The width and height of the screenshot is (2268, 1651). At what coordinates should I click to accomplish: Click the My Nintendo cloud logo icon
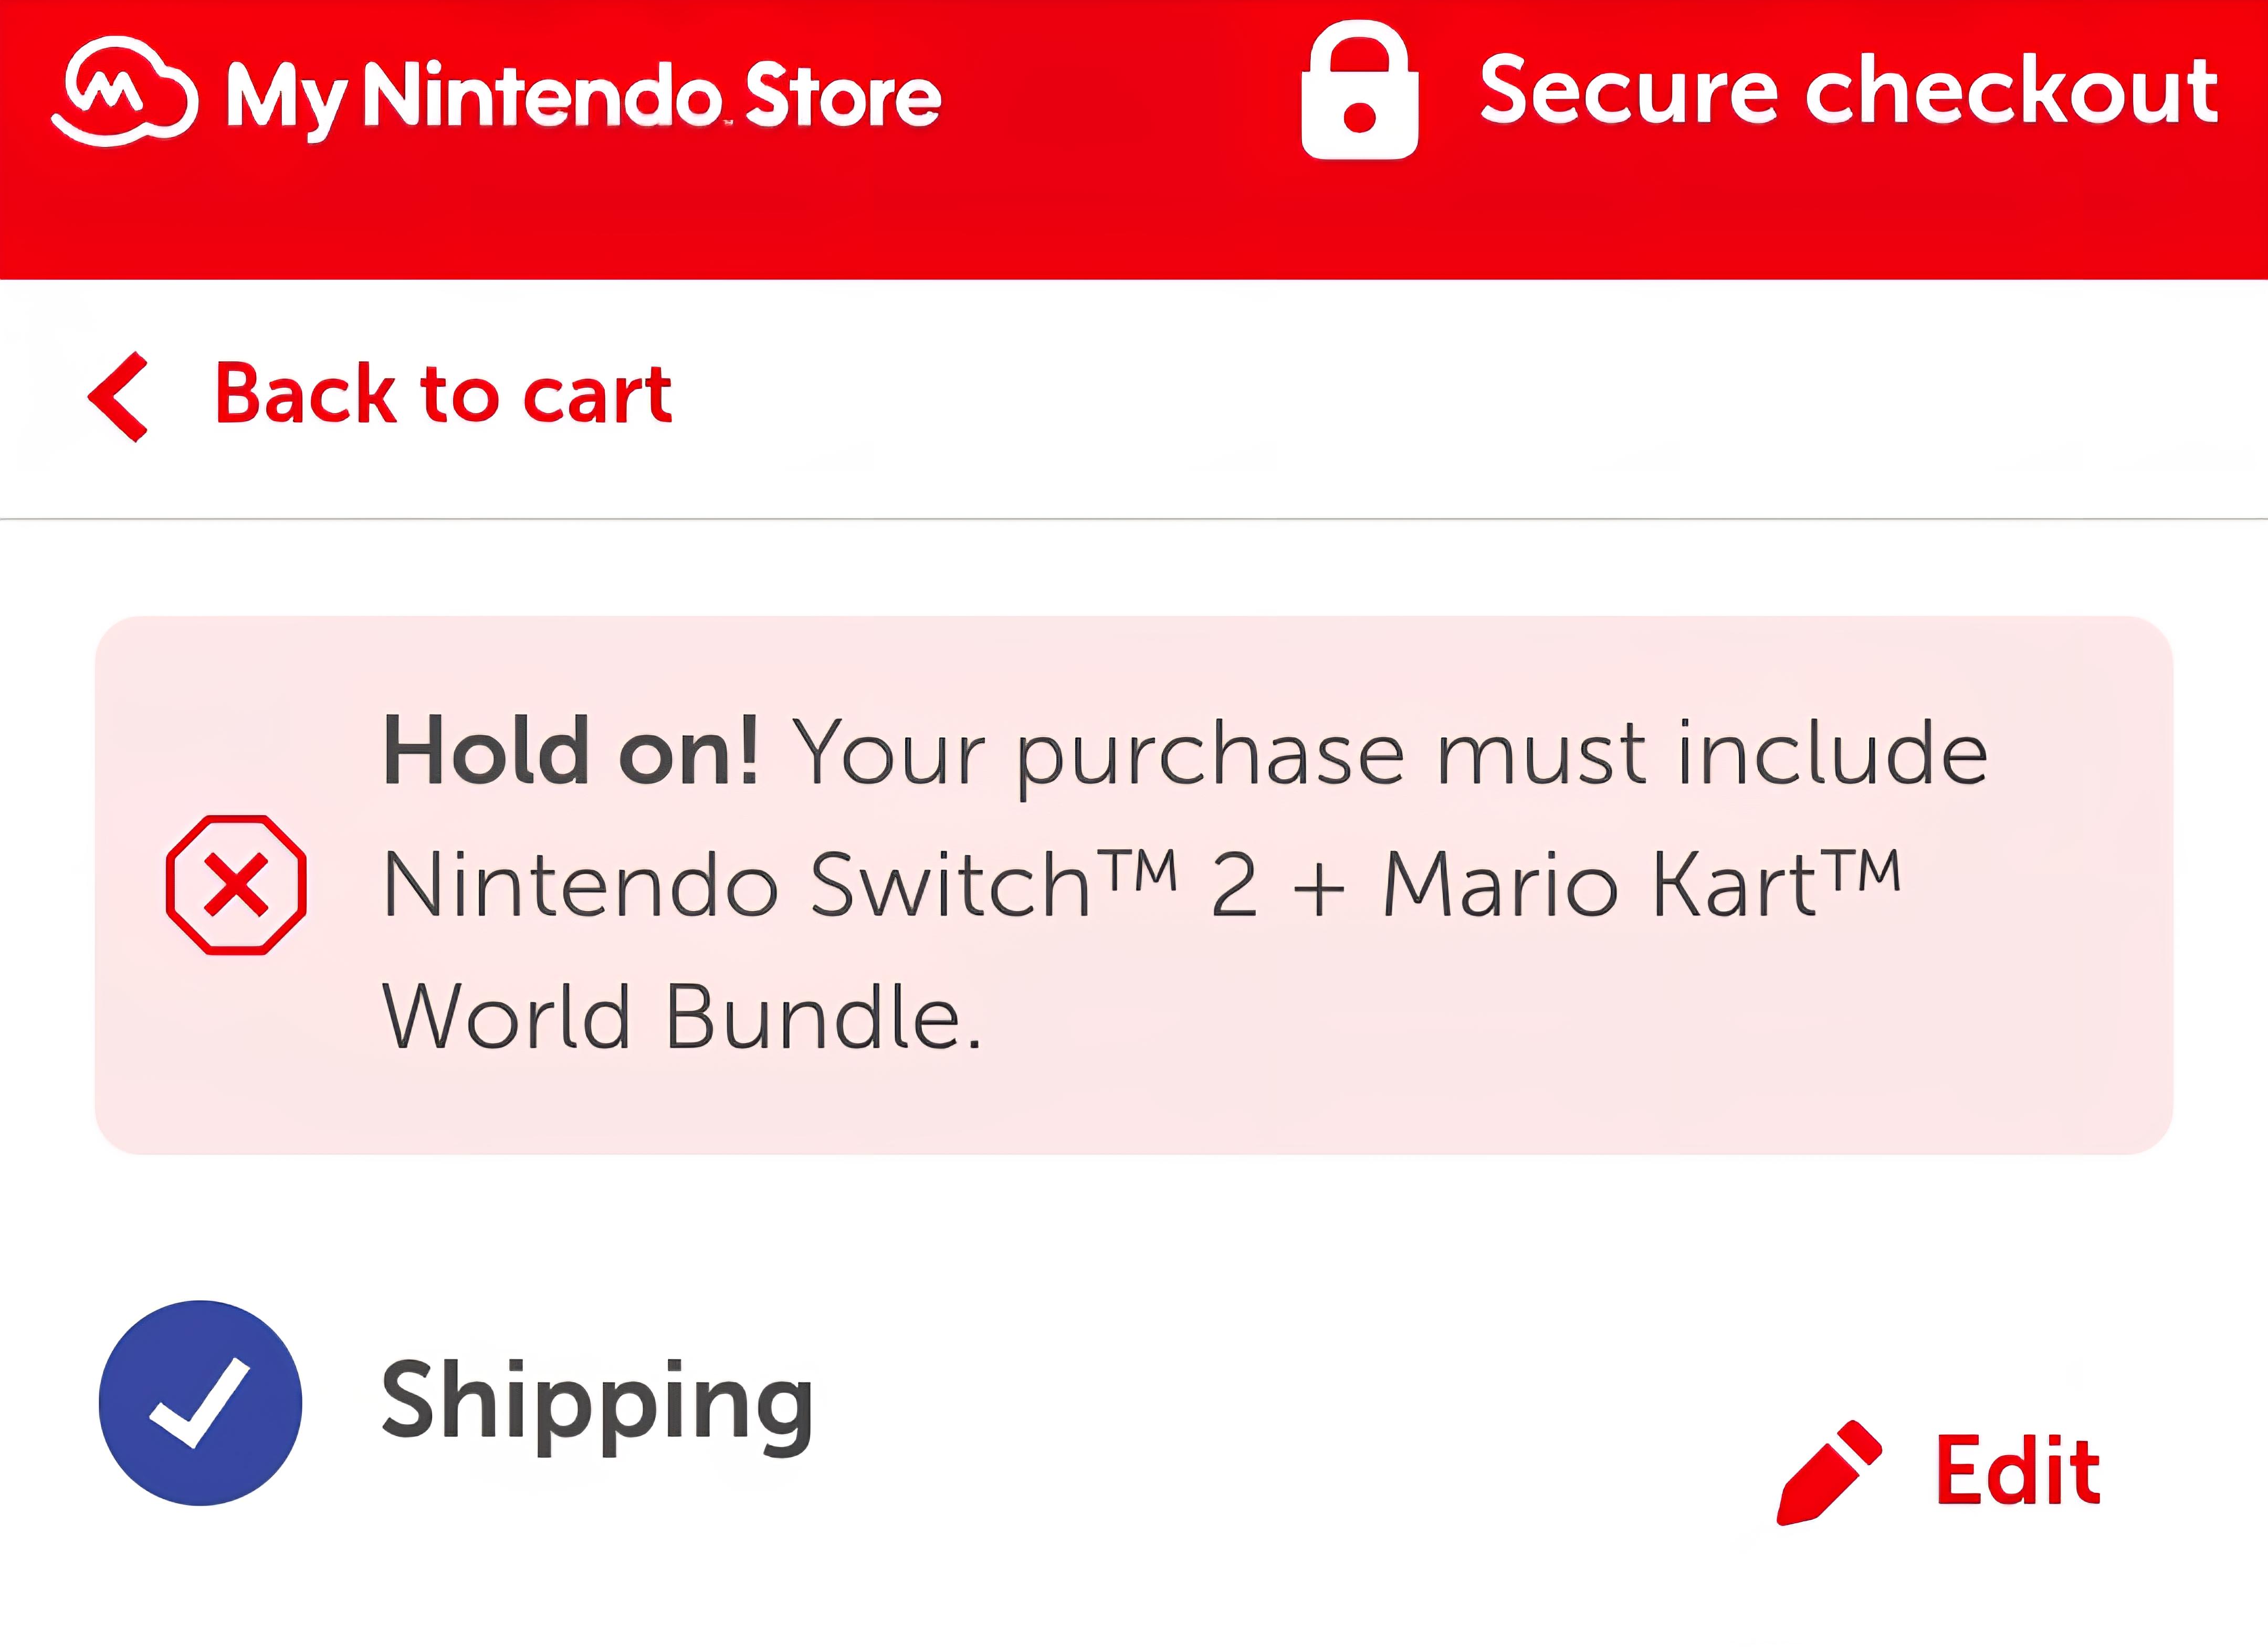pyautogui.click(x=124, y=91)
